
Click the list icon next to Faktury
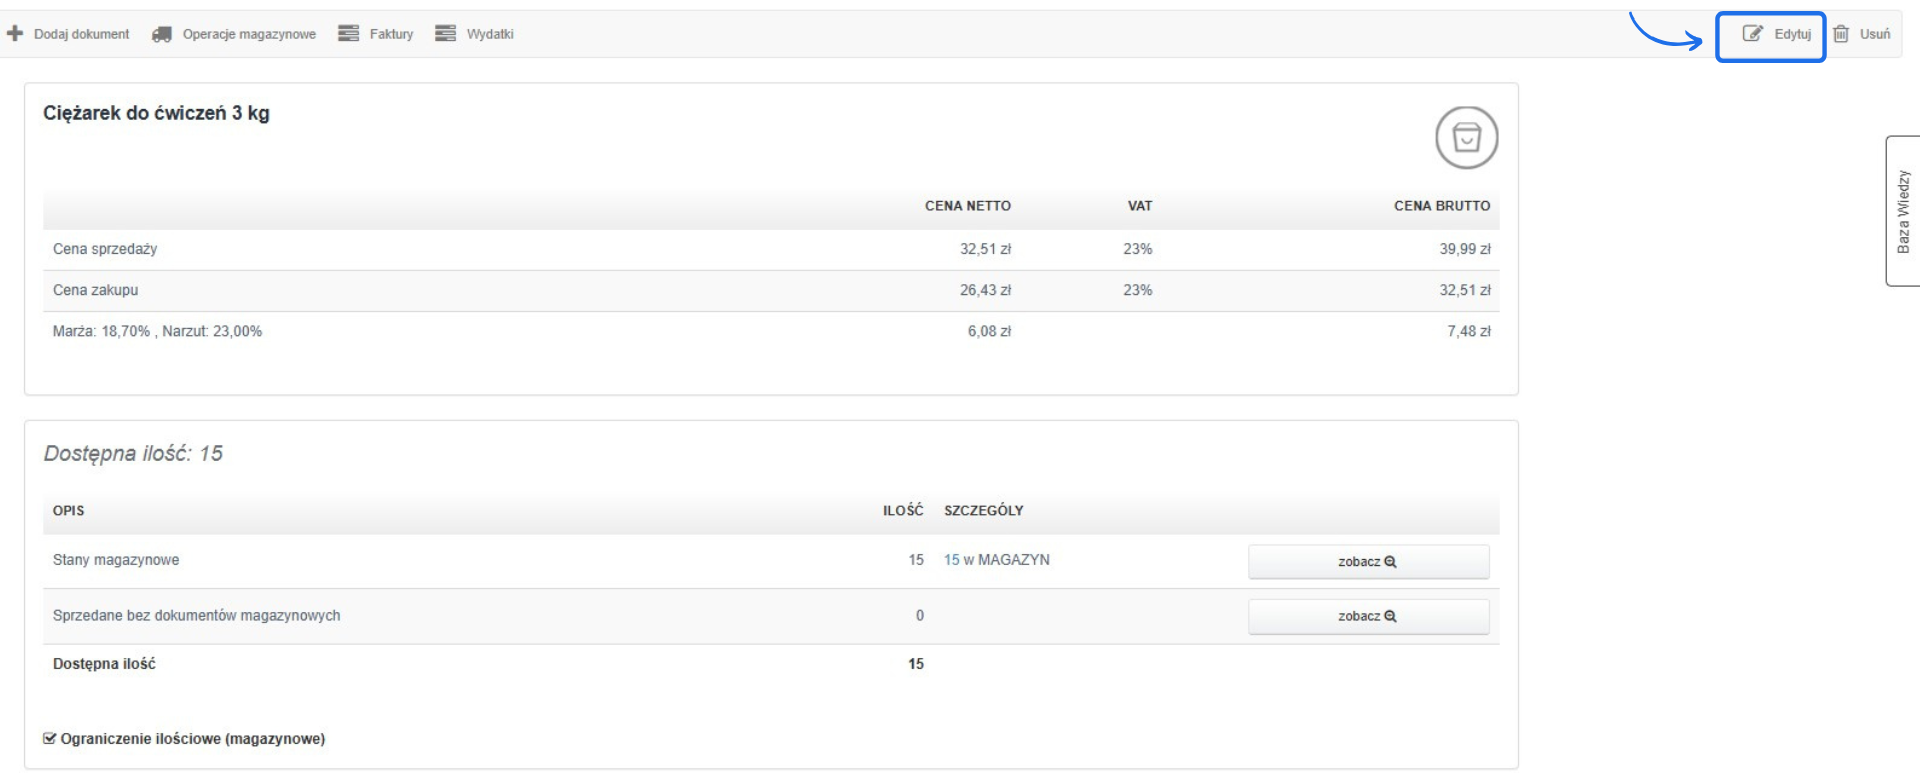[x=348, y=34]
